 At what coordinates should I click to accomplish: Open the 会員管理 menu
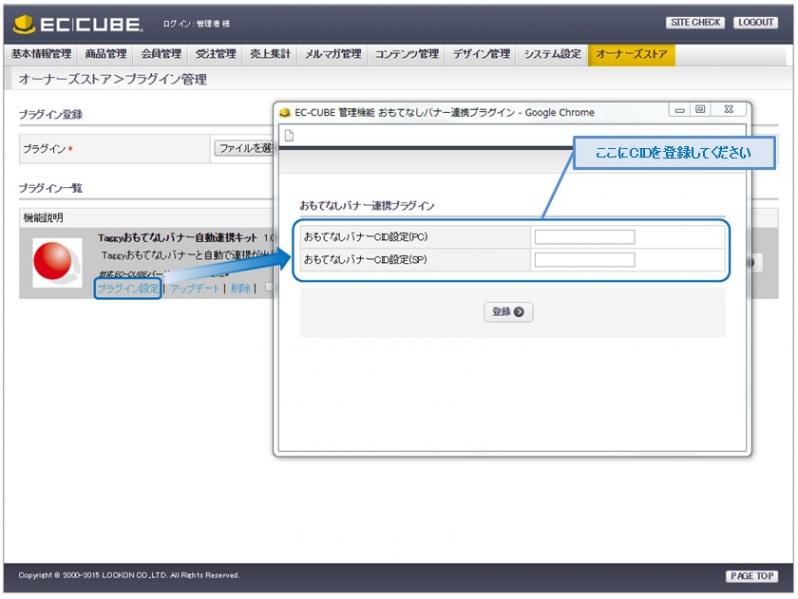click(x=161, y=54)
